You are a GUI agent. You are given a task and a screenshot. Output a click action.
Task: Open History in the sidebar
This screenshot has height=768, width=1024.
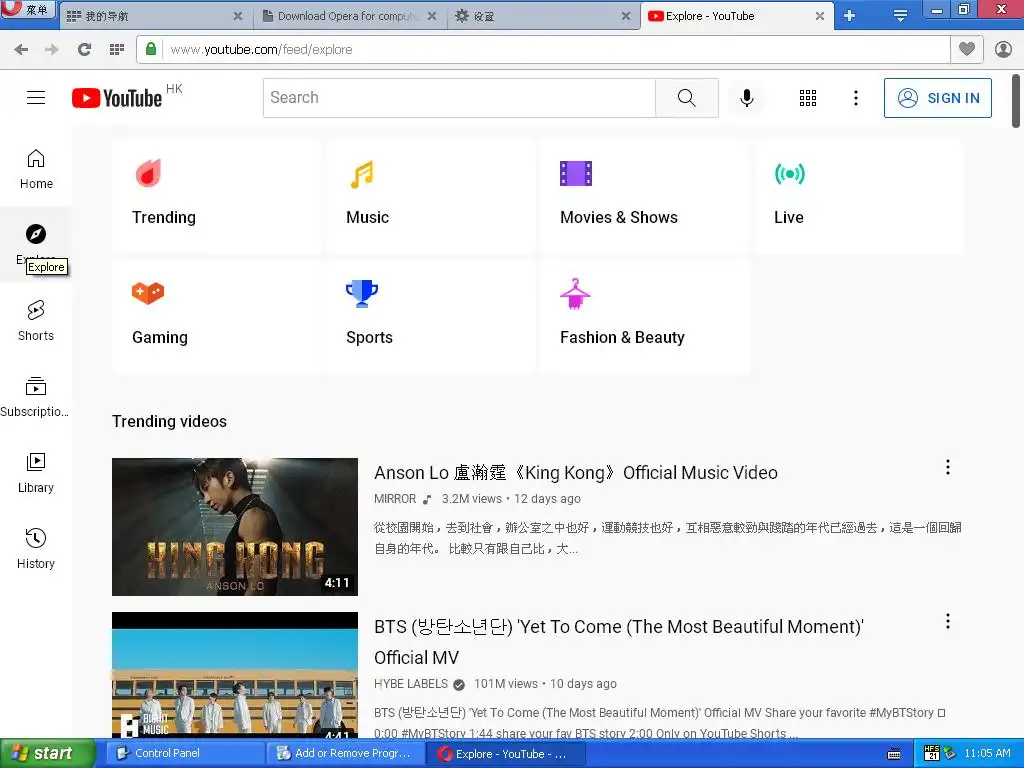click(36, 549)
